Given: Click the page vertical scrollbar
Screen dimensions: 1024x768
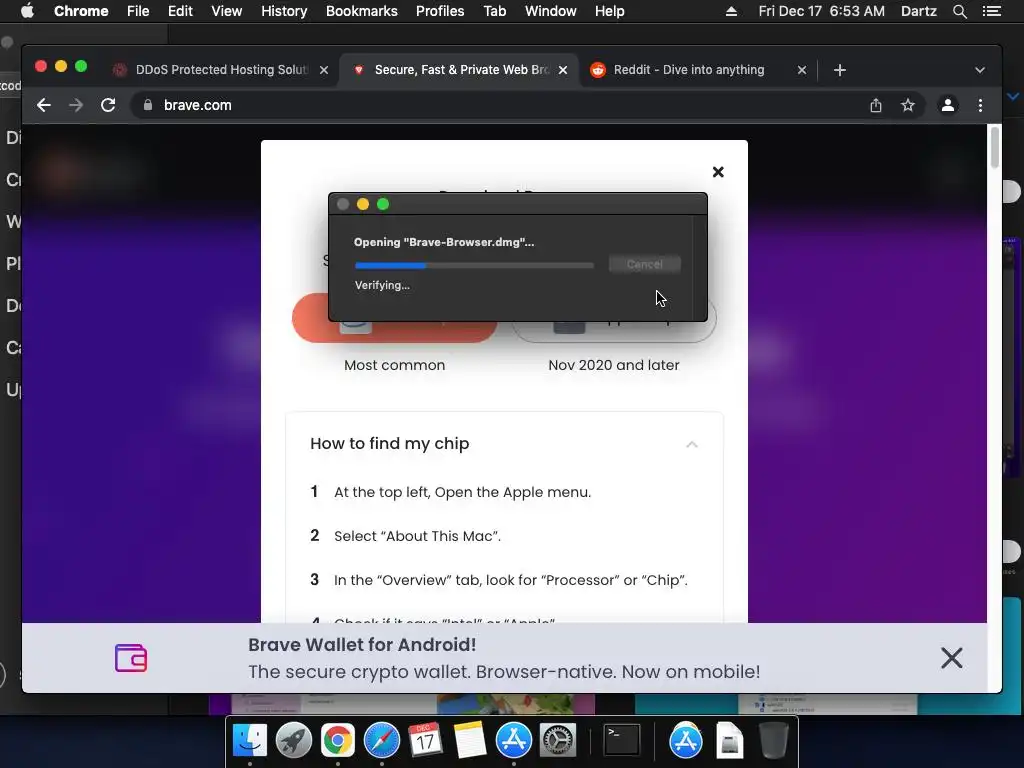Looking at the screenshot, I should click(x=995, y=148).
